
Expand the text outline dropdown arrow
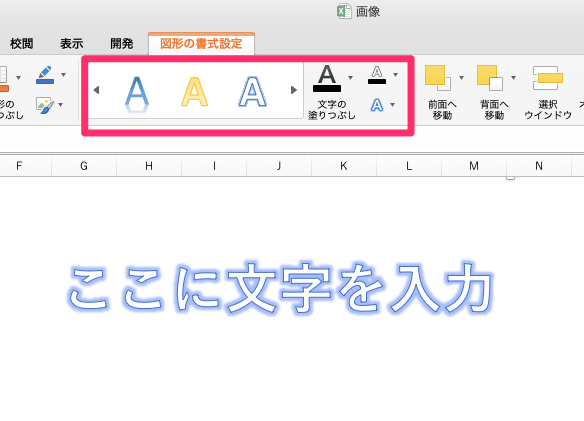396,75
